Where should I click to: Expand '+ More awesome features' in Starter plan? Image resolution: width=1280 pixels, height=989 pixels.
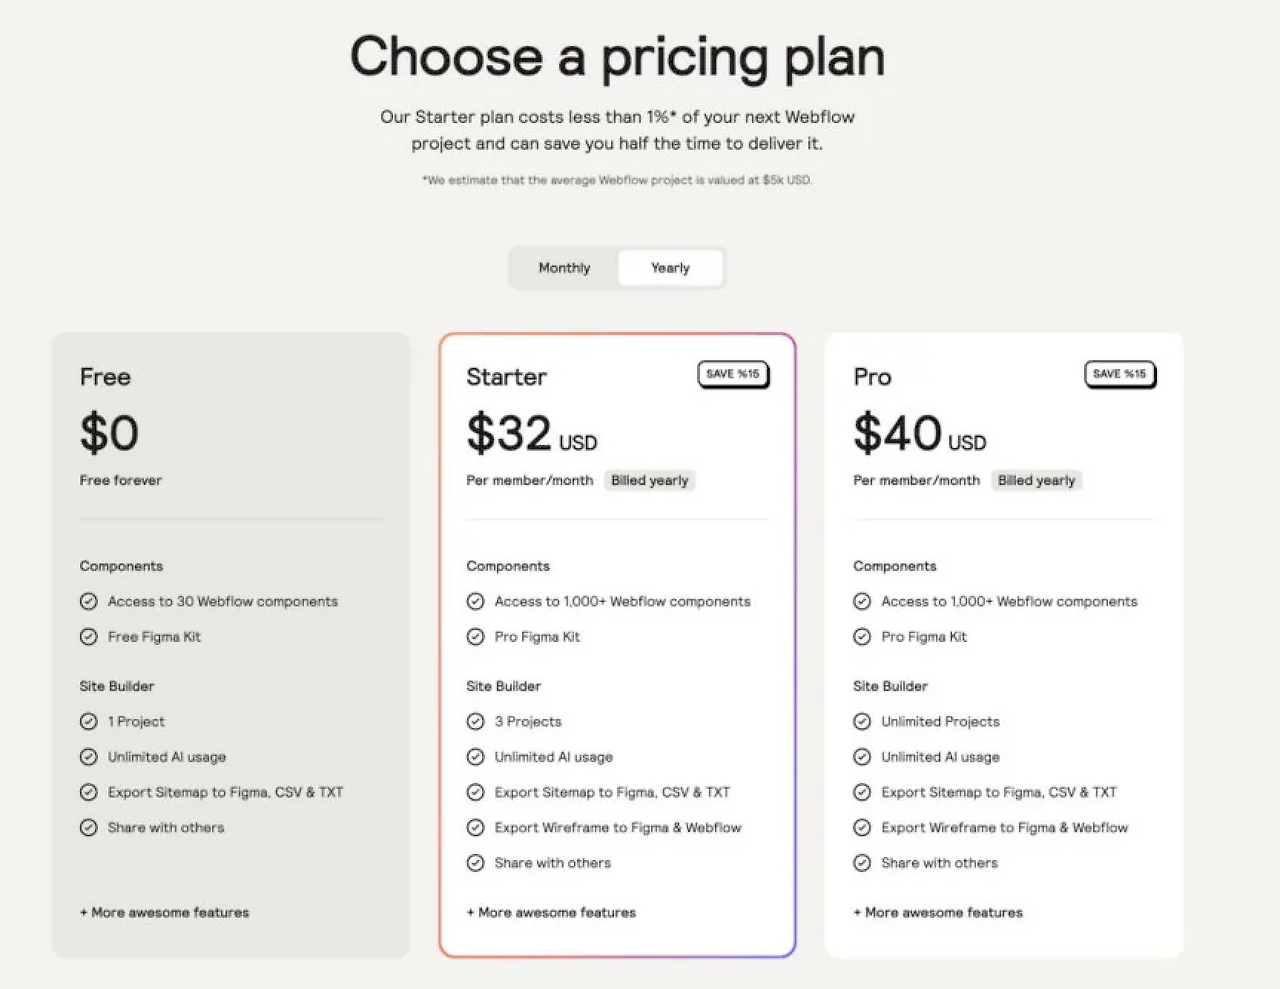click(551, 913)
